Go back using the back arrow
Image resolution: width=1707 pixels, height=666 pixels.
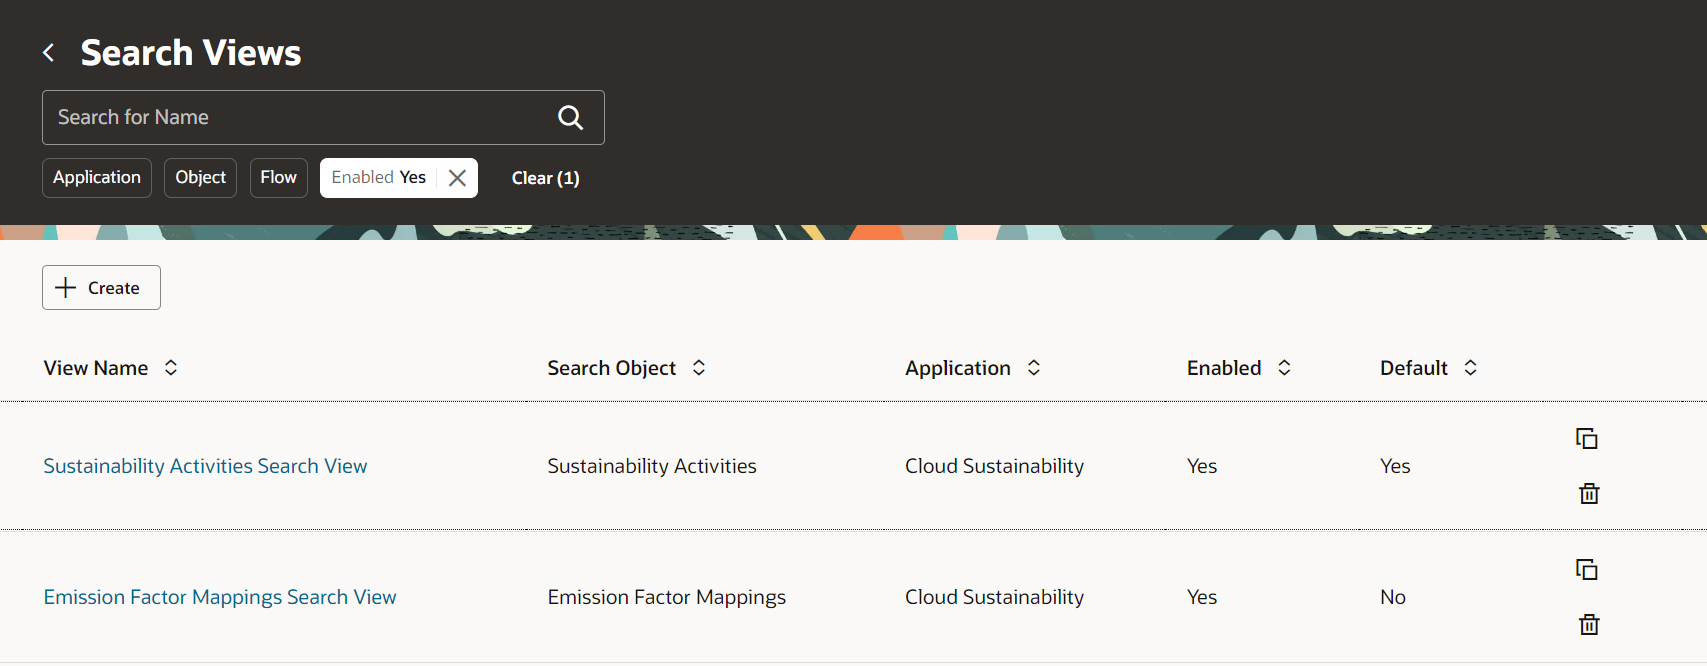(x=48, y=53)
